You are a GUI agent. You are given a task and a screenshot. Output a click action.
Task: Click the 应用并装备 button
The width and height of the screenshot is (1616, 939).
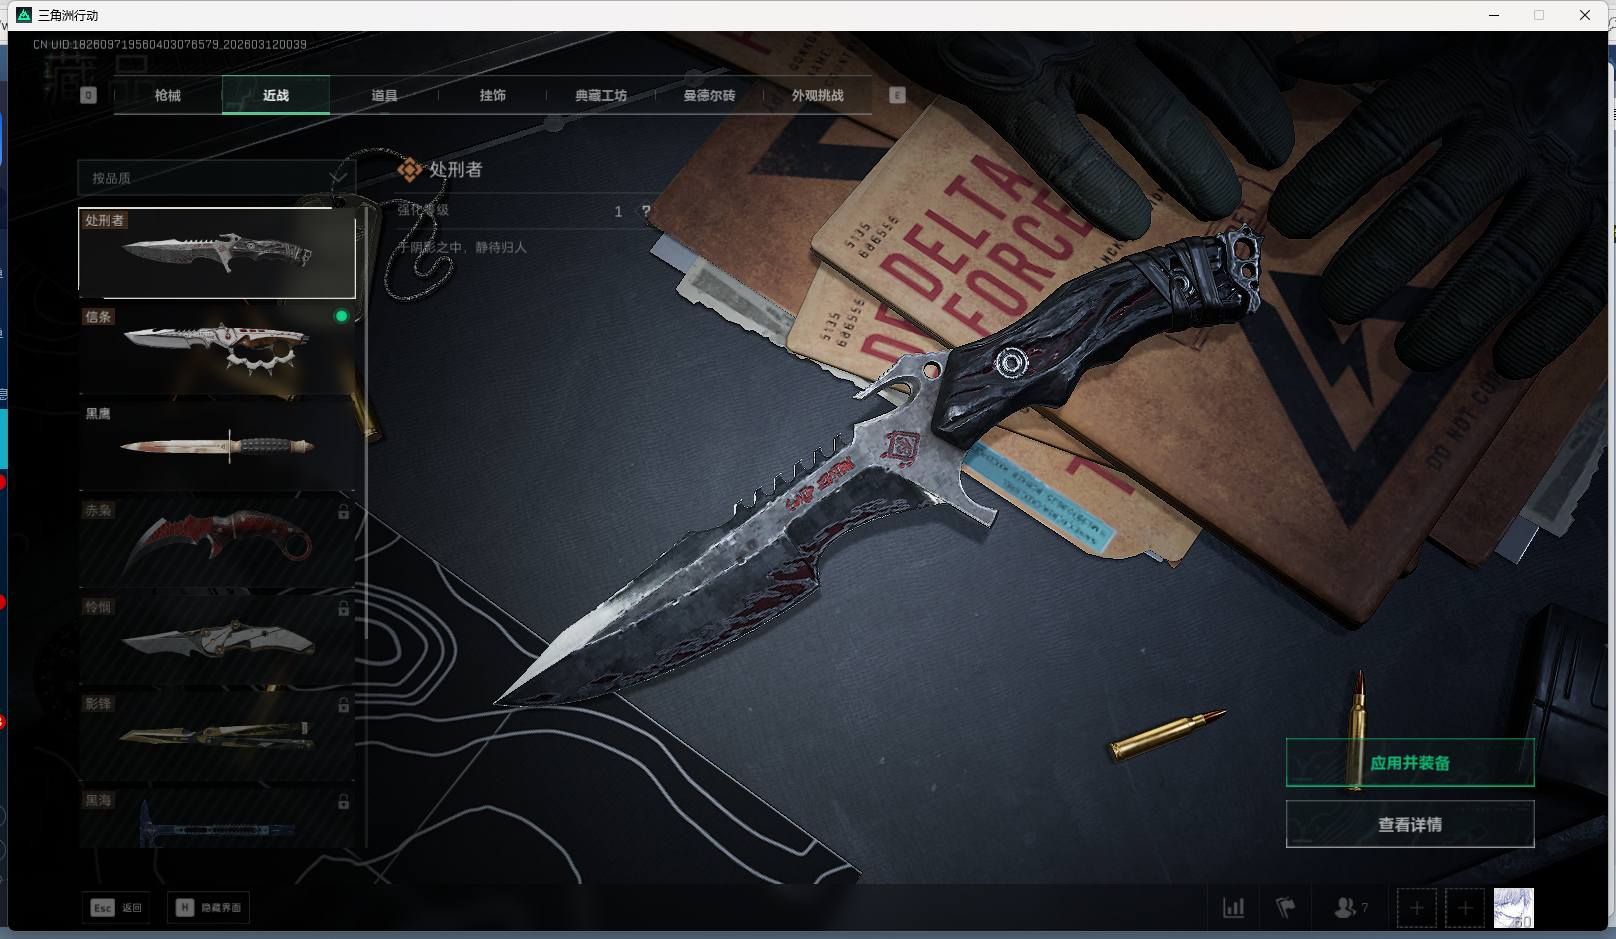pos(1410,763)
